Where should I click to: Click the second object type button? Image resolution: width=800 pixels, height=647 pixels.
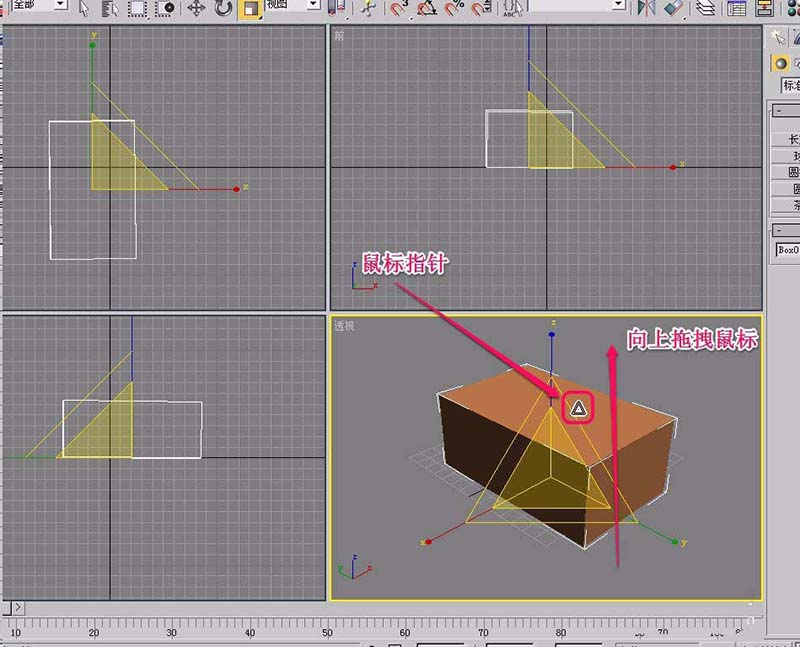tap(785, 156)
